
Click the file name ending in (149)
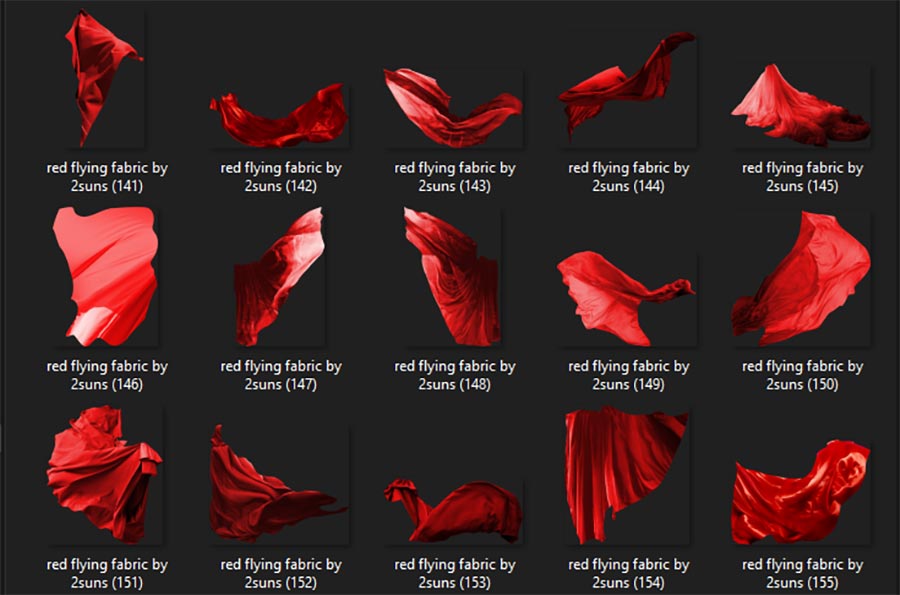[x=629, y=375]
